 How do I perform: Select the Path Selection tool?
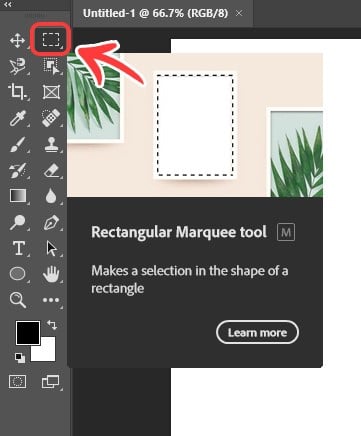[51, 249]
